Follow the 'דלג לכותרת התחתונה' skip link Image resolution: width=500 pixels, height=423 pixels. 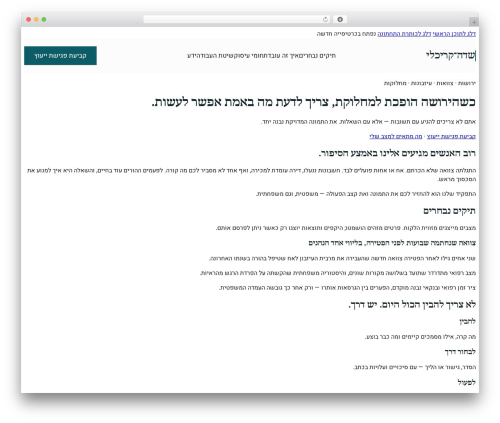404,34
